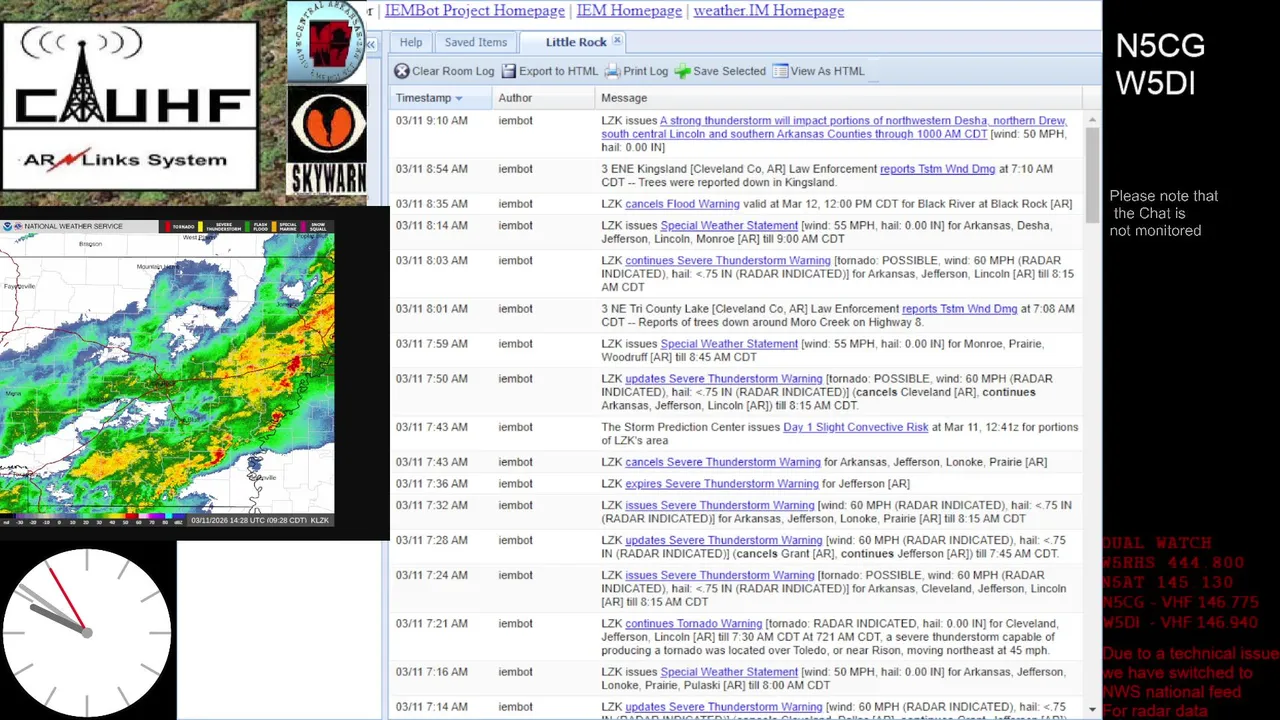The image size is (1280, 720).
Task: Click the Message column header
Action: (839, 98)
